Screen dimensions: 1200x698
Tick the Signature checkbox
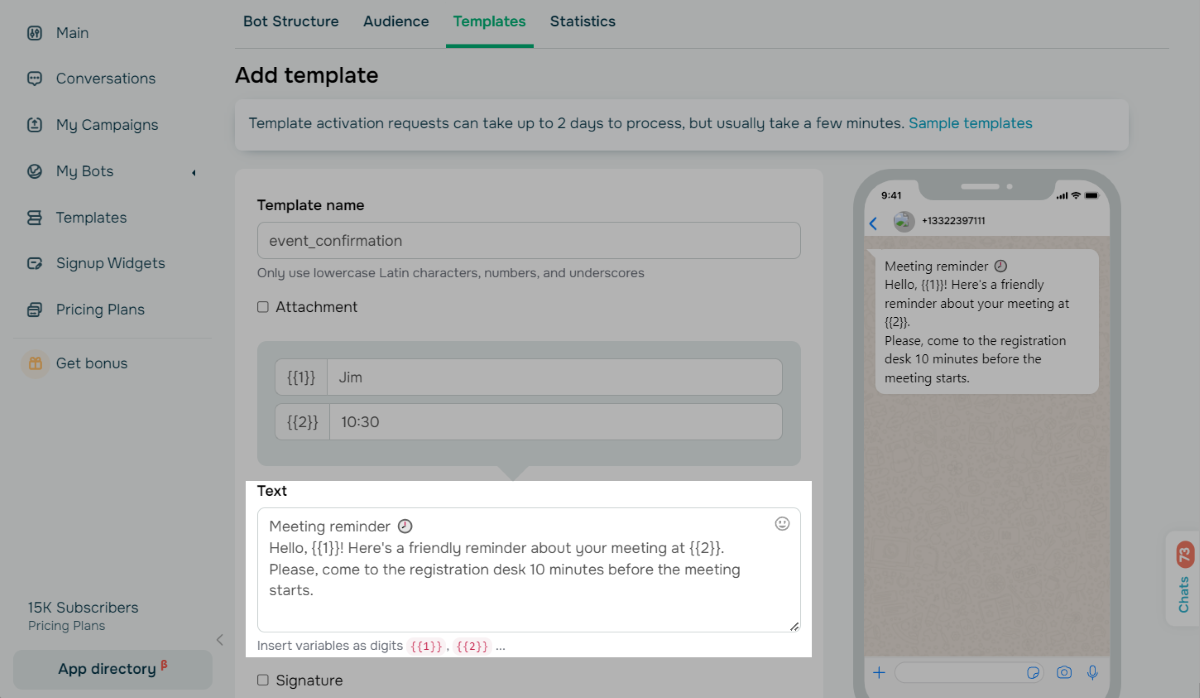263,680
